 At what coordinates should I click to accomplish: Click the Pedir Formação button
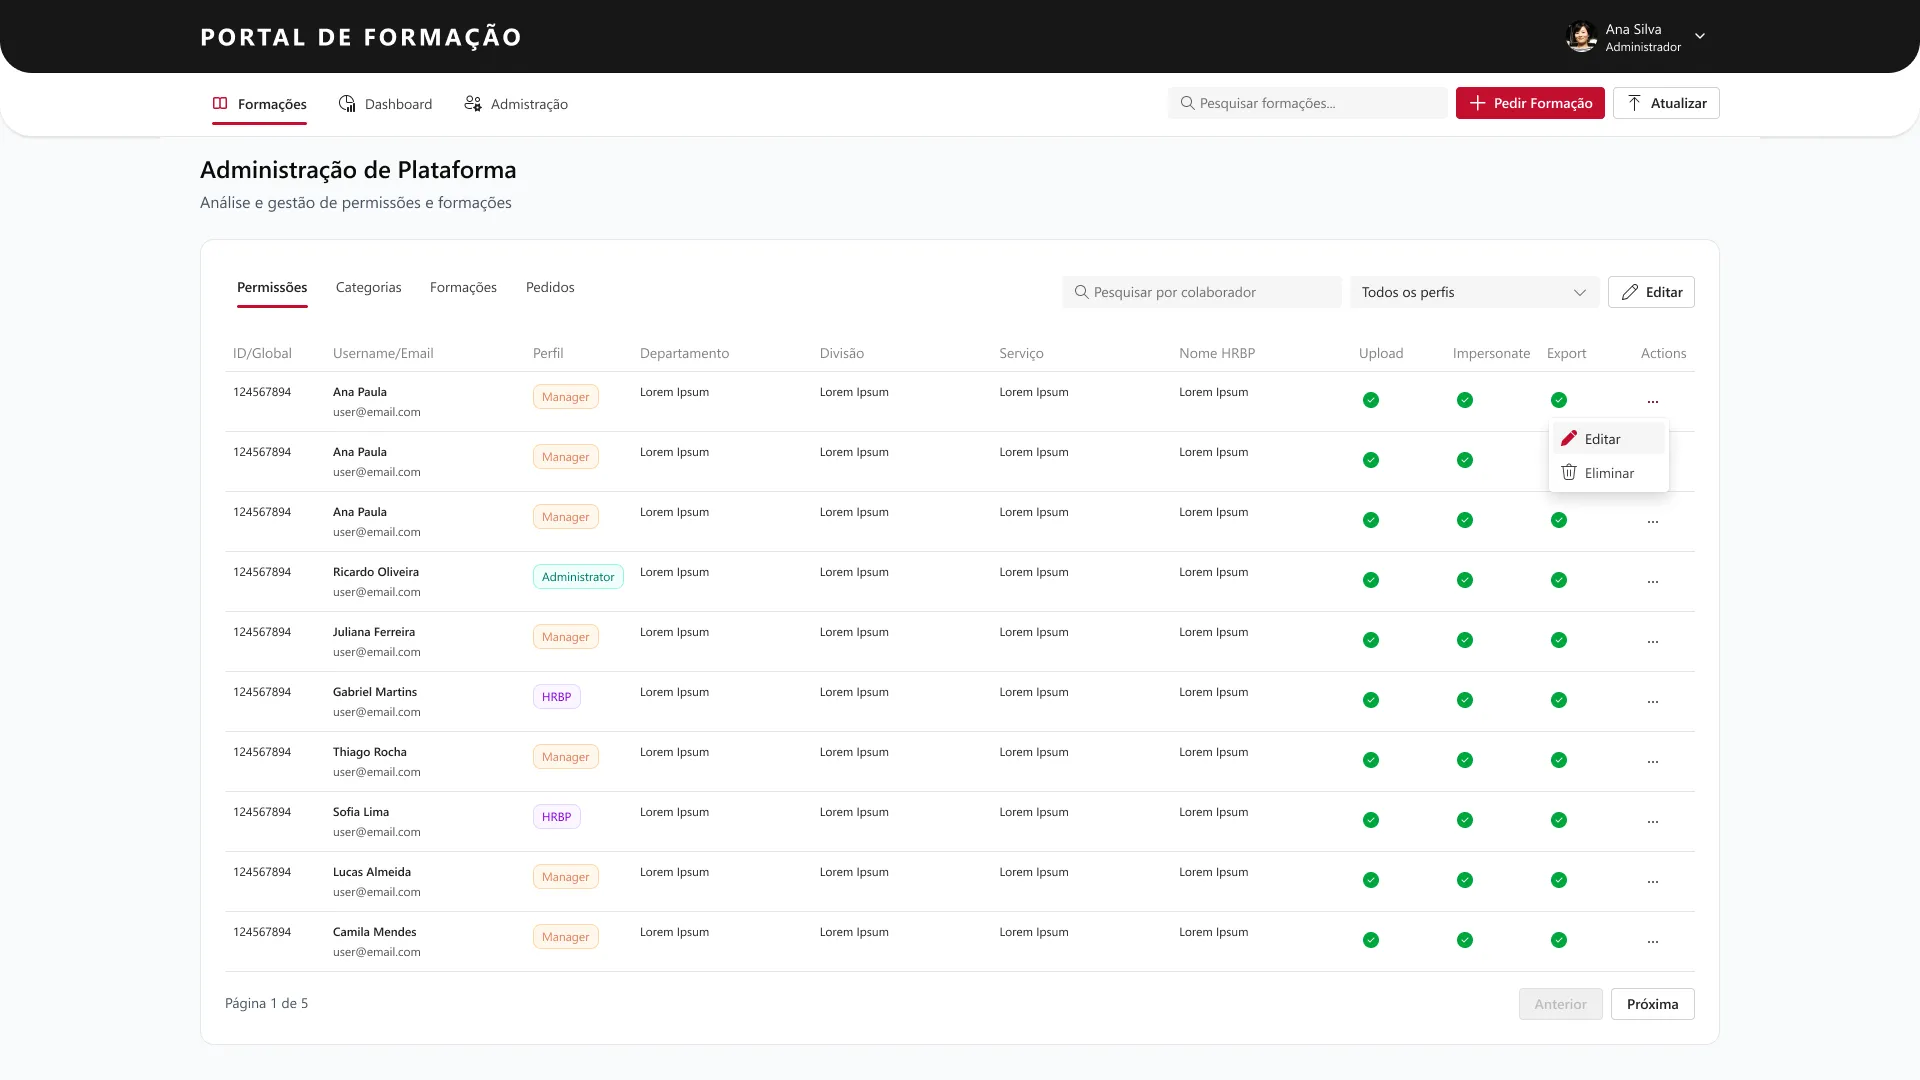(x=1530, y=103)
